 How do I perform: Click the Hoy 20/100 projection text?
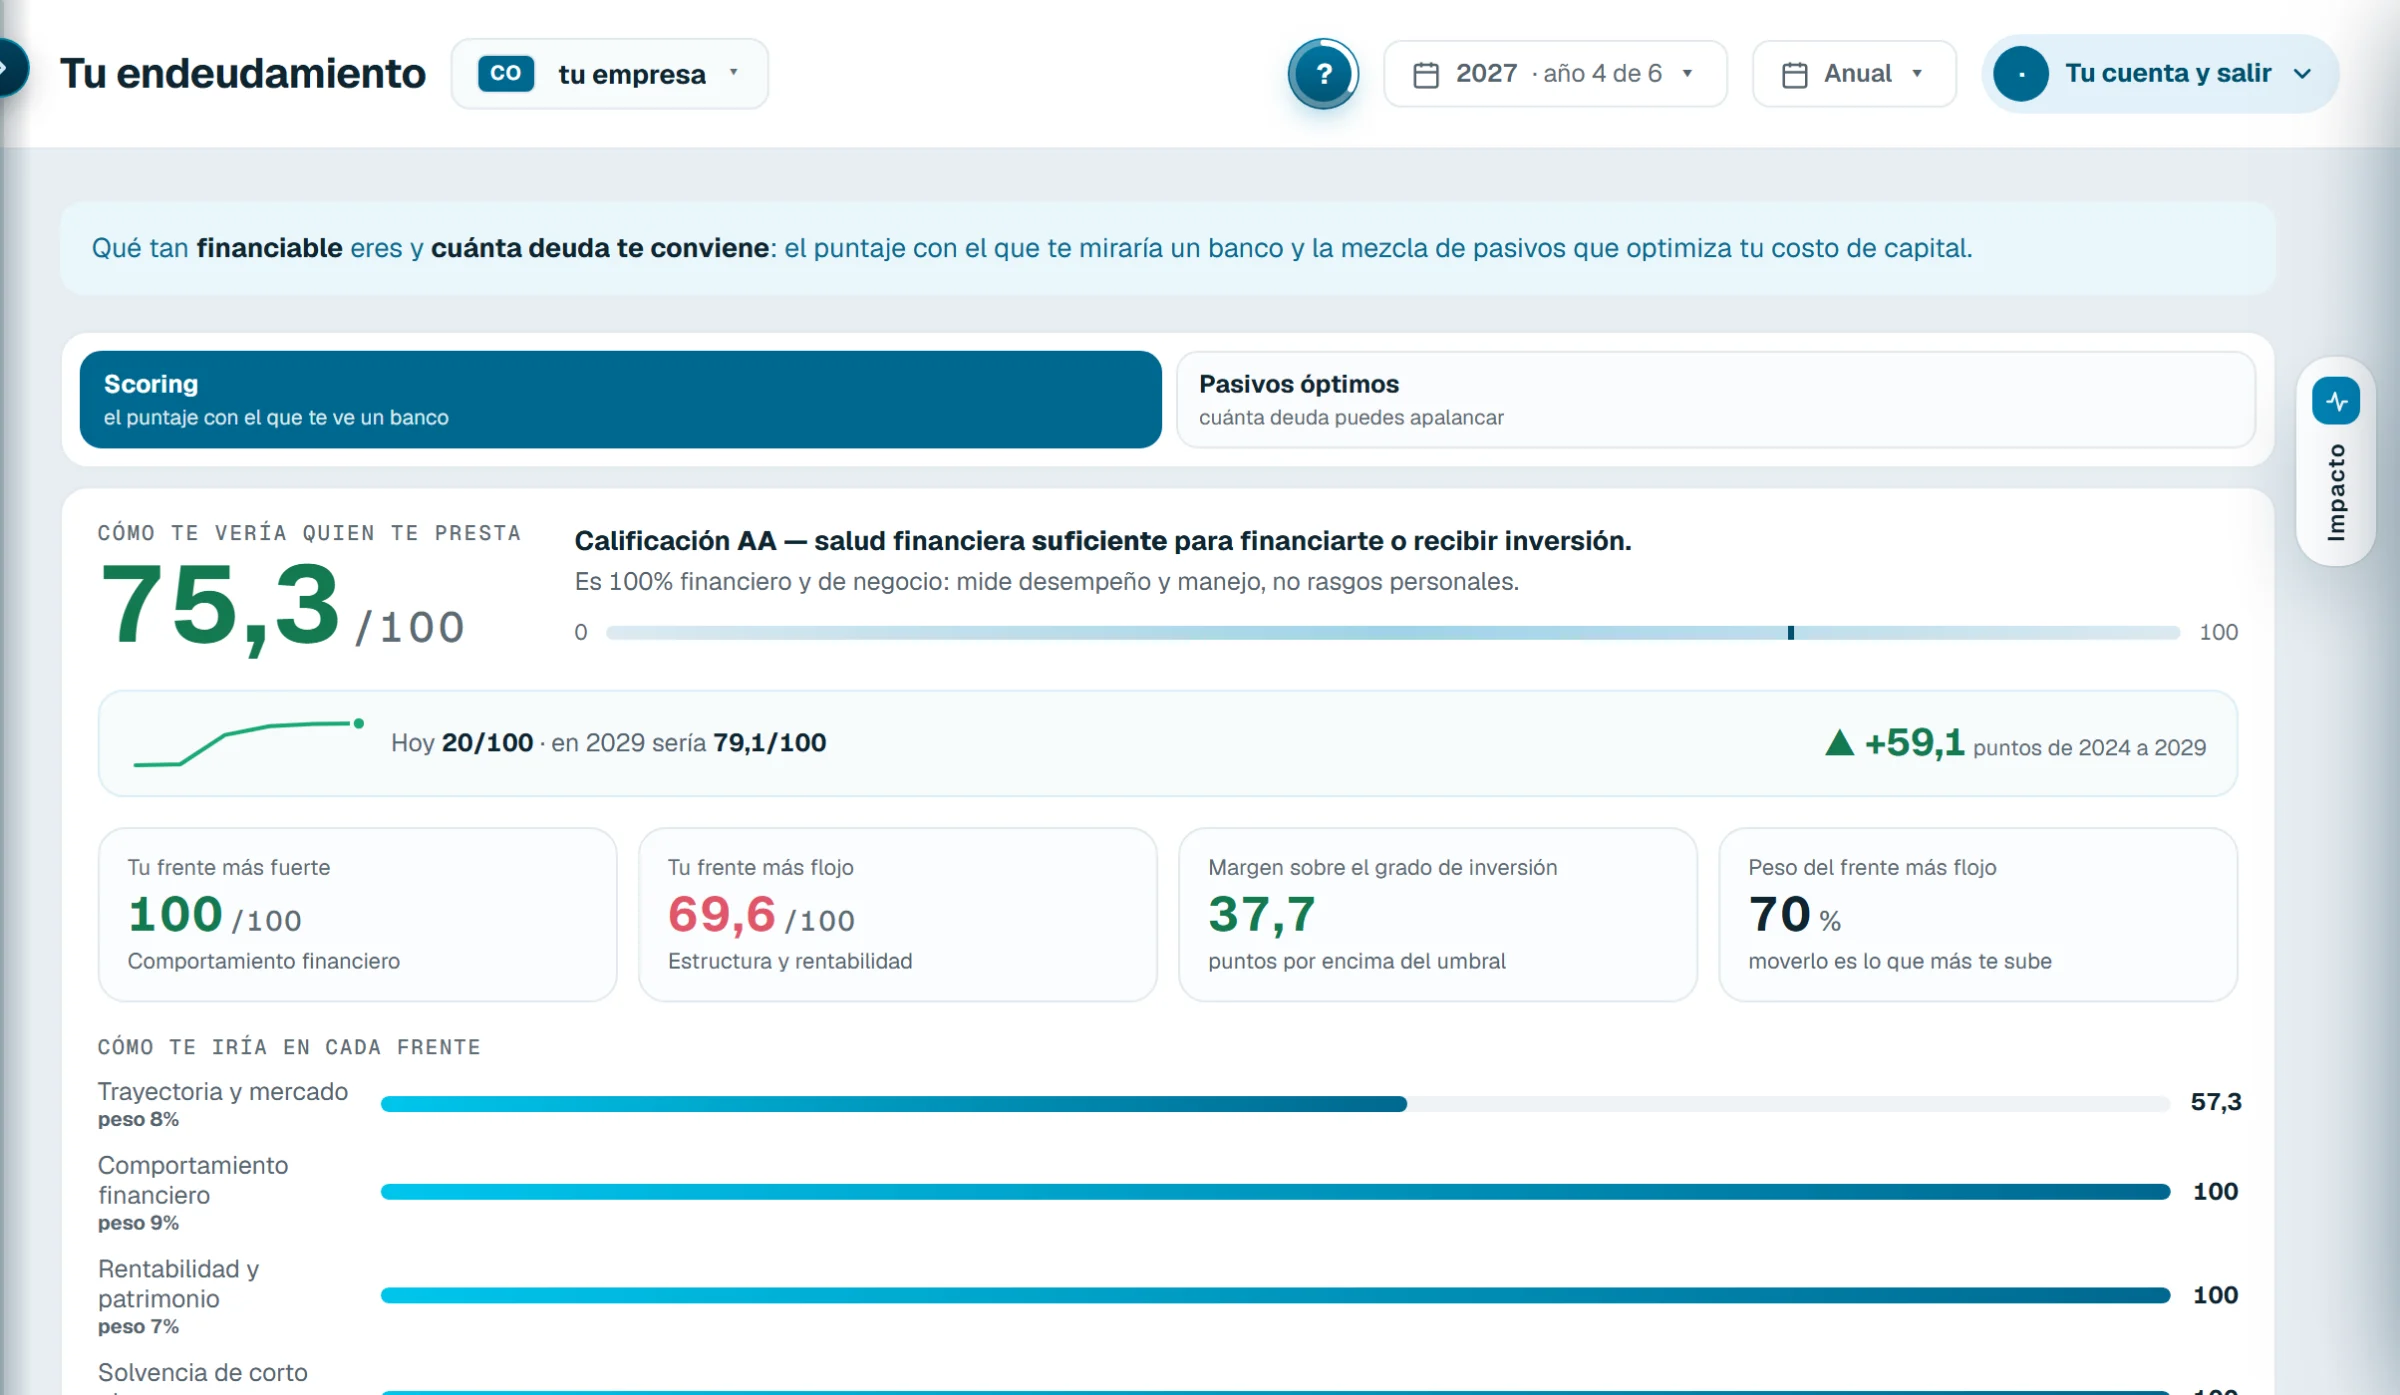[x=608, y=743]
